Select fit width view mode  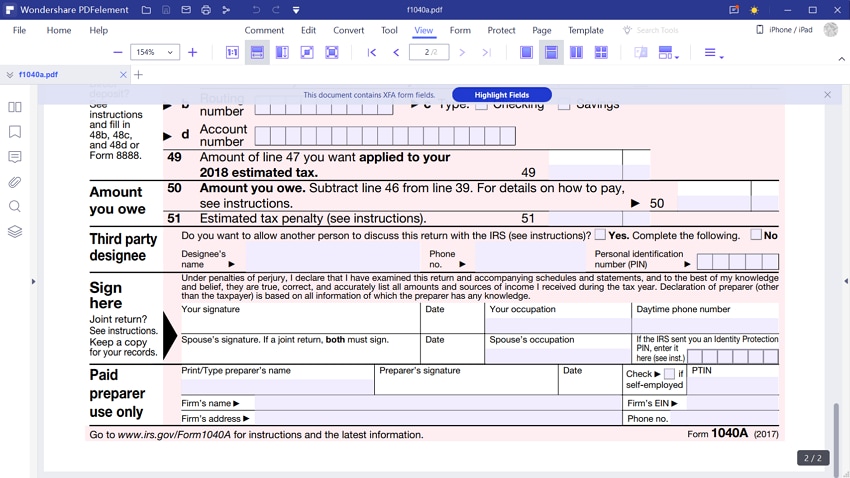coord(257,53)
